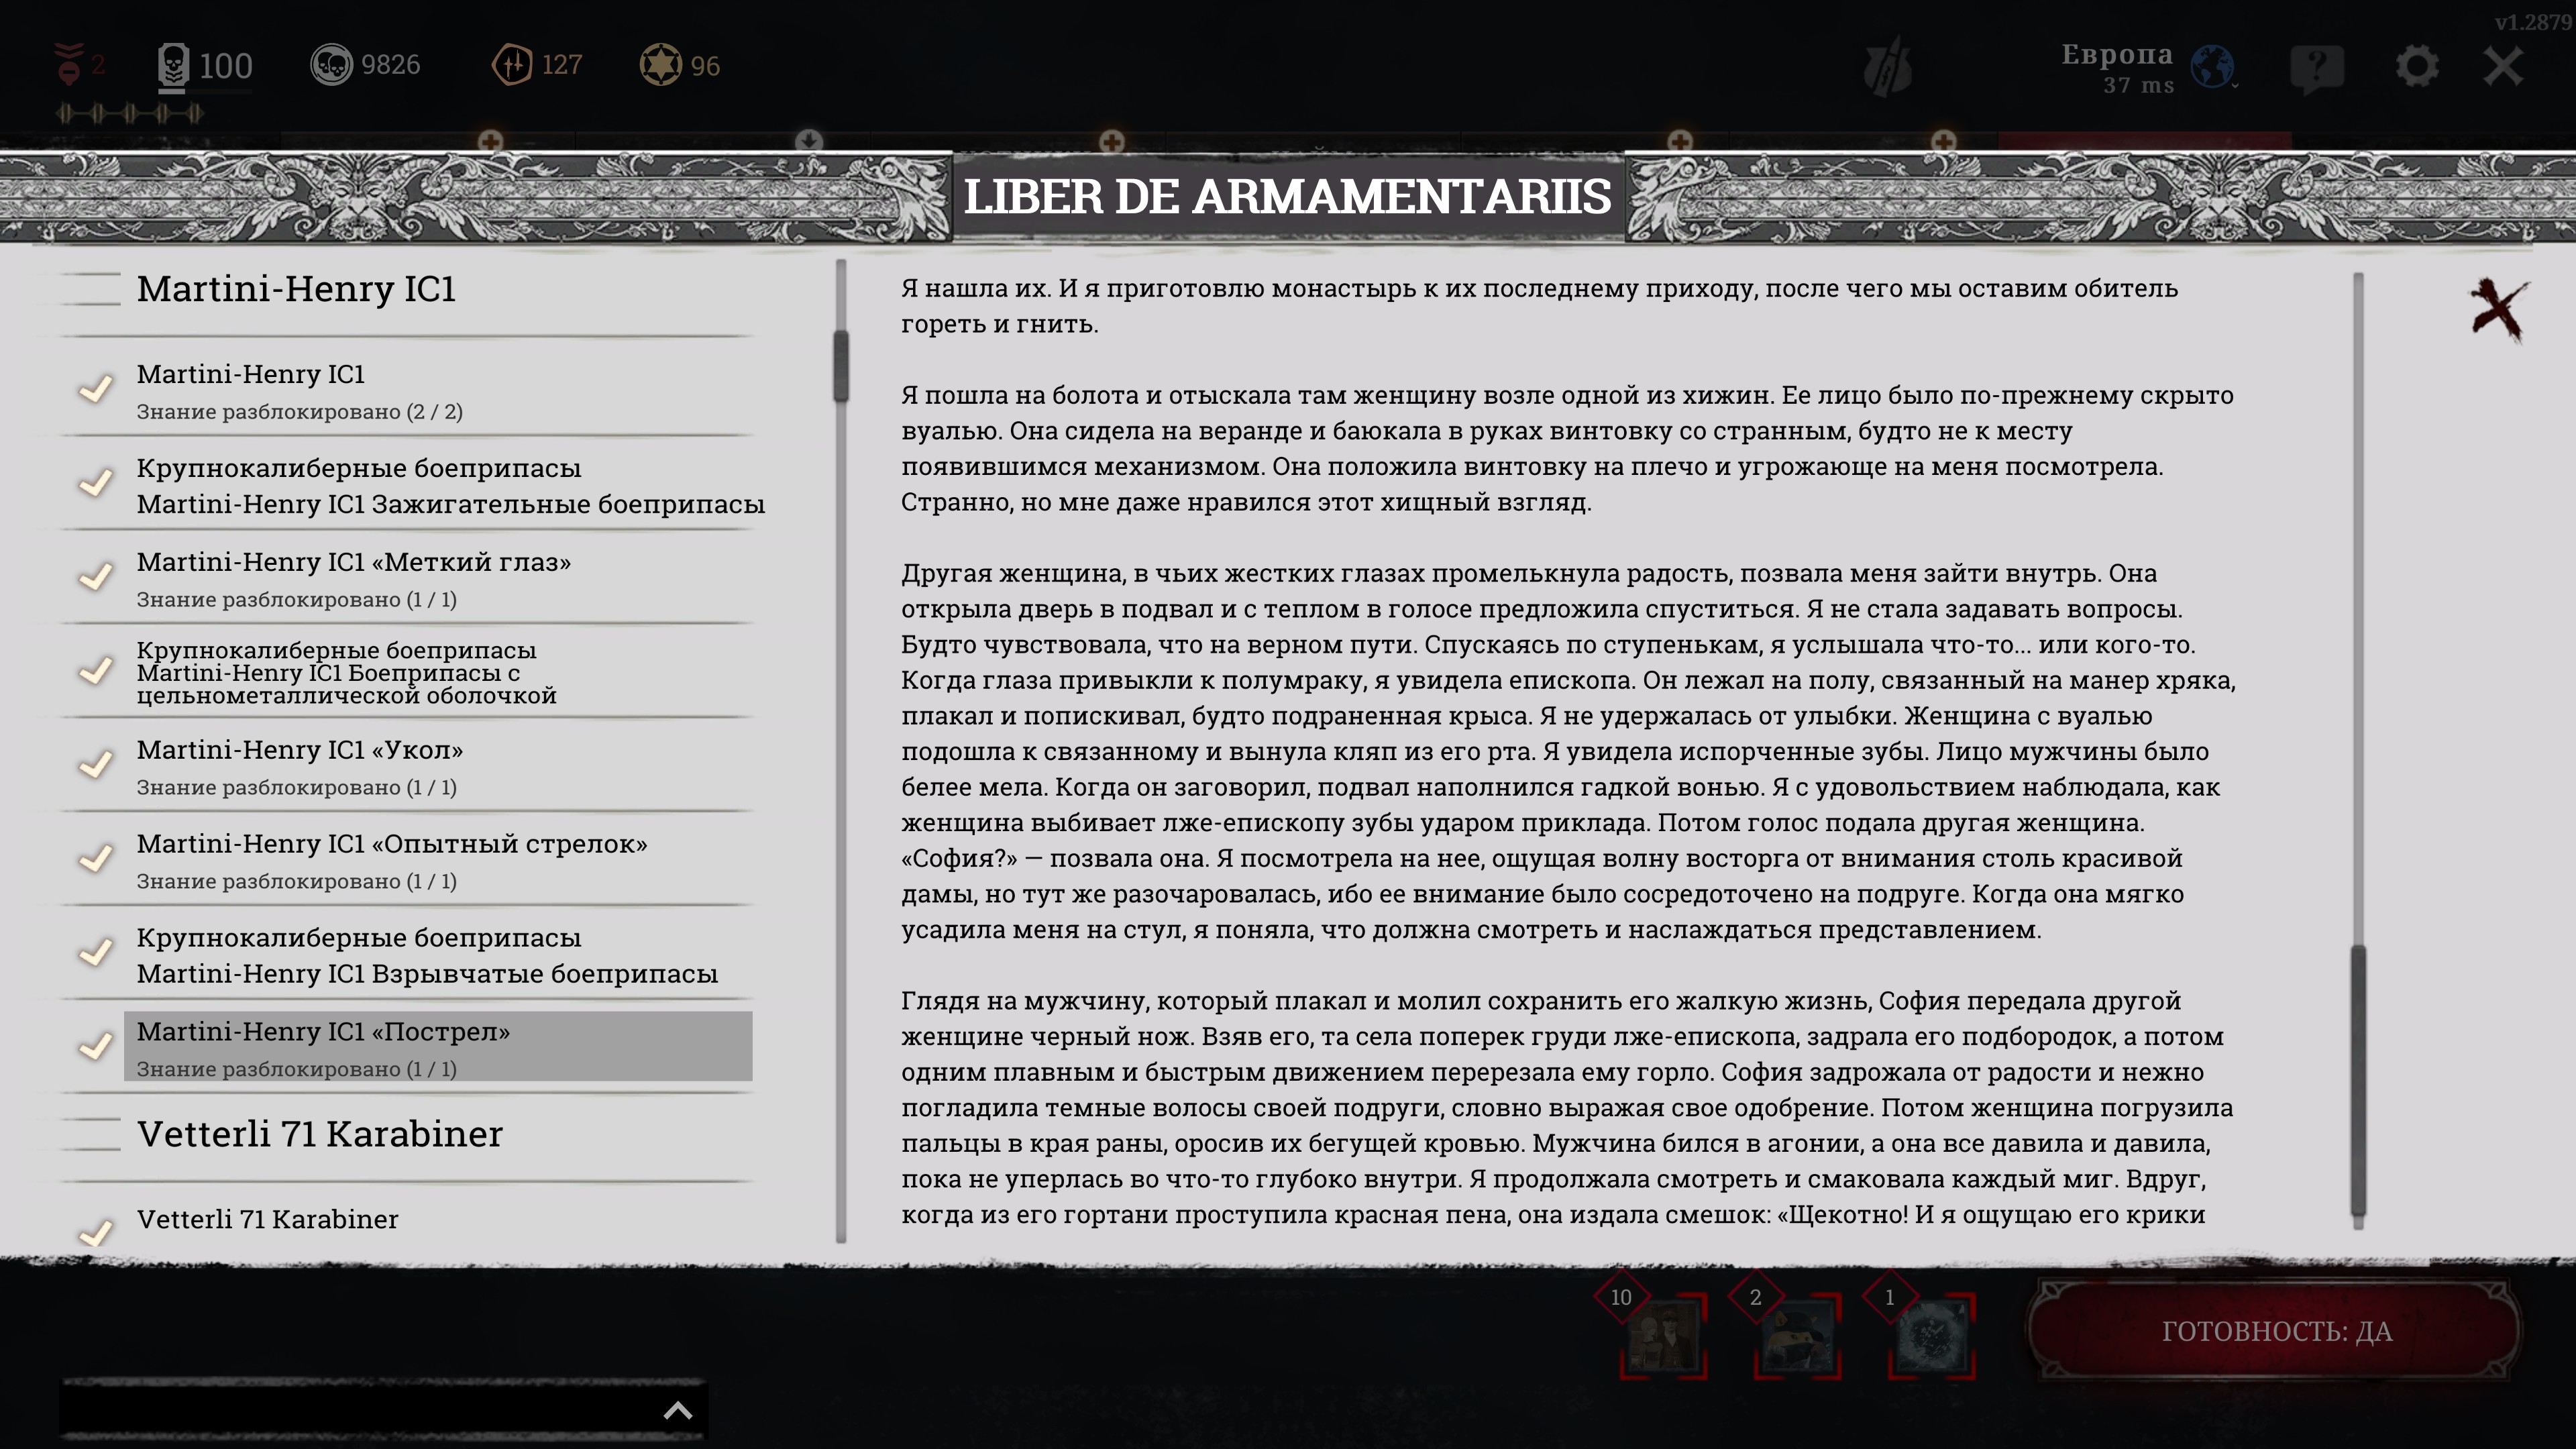Click the team member thumbnail numbered 10
The image size is (2576, 1449).
[x=1663, y=1337]
